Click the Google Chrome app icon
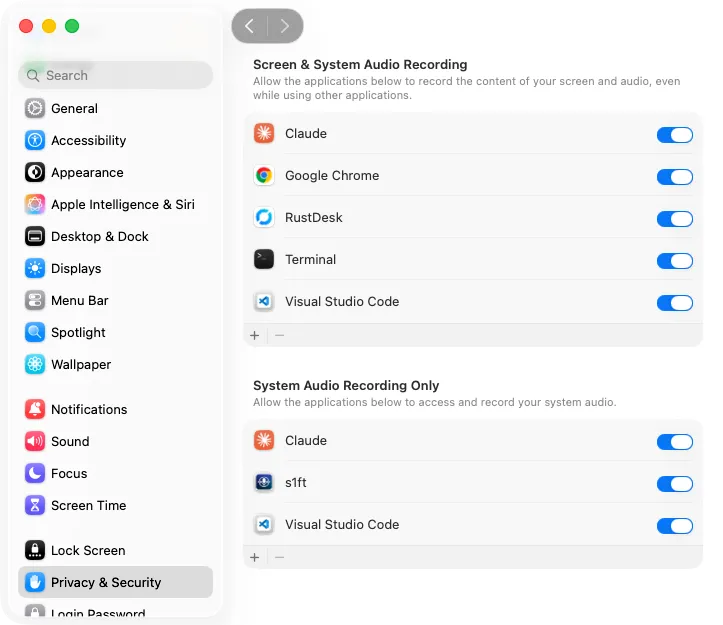The width and height of the screenshot is (723, 625). pyautogui.click(x=264, y=175)
